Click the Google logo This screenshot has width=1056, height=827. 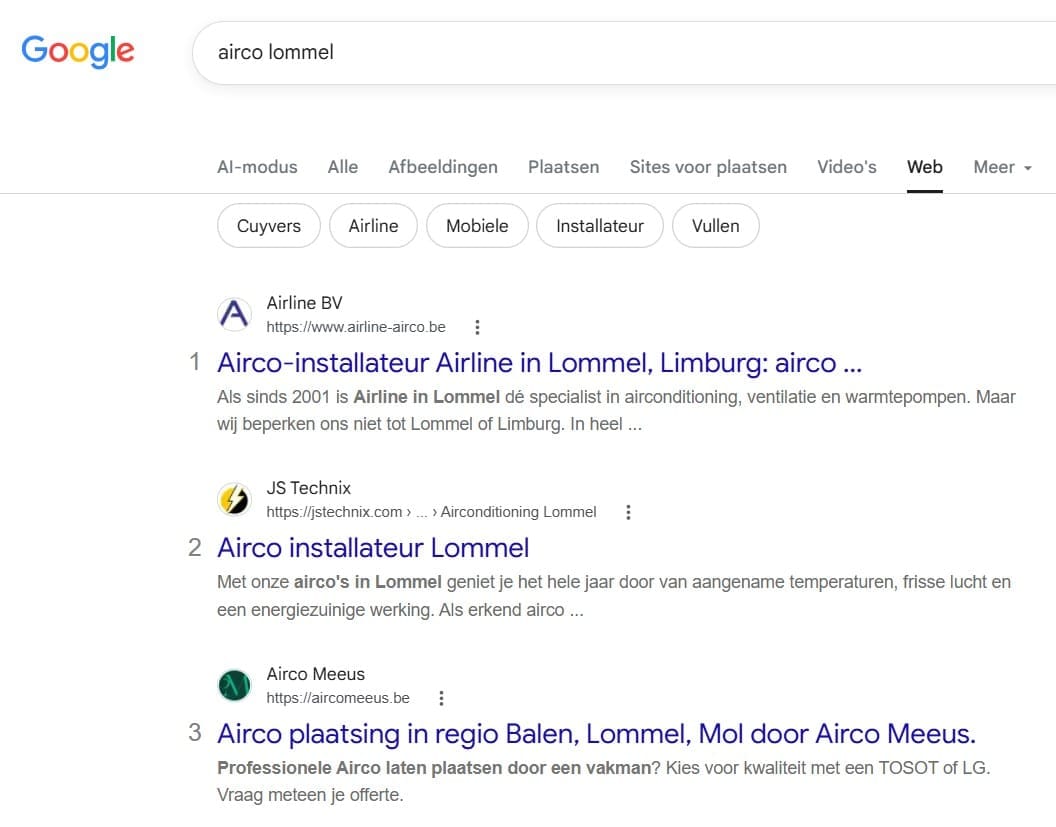click(78, 52)
